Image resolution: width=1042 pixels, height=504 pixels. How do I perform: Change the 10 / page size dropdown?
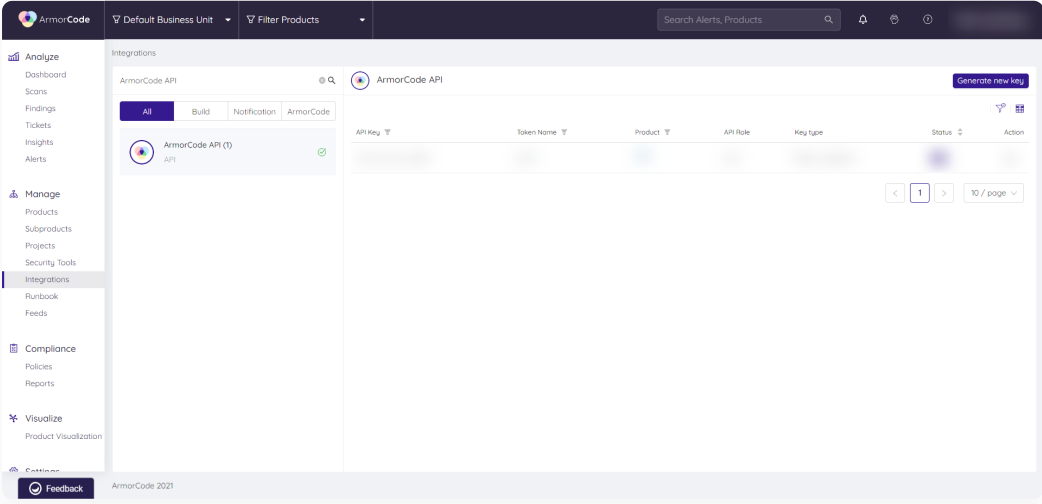pos(993,193)
